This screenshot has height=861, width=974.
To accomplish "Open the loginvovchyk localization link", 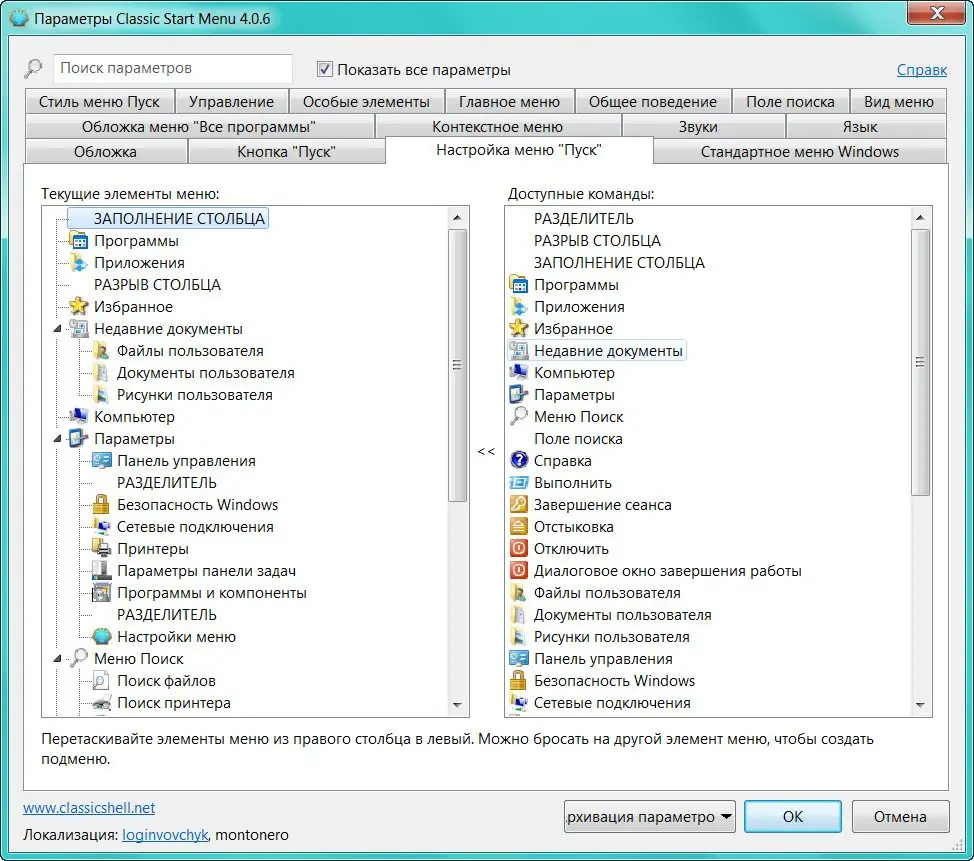I will pos(165,834).
